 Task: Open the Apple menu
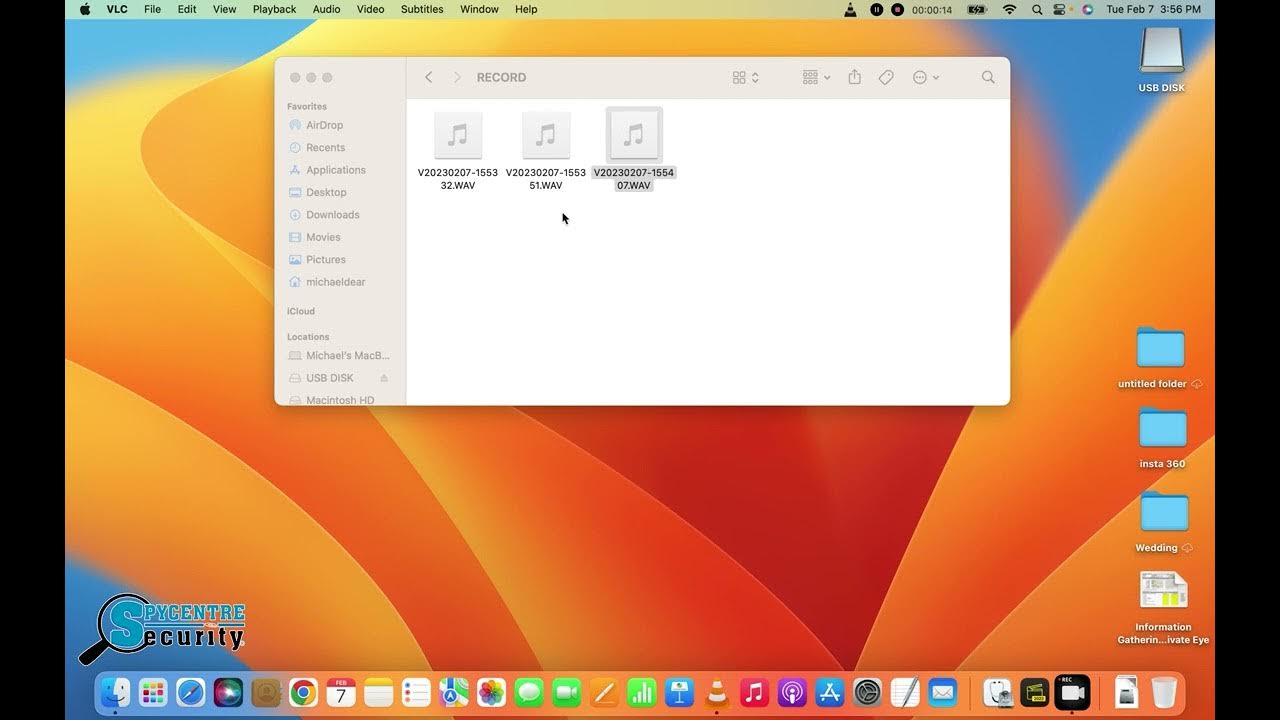85,9
